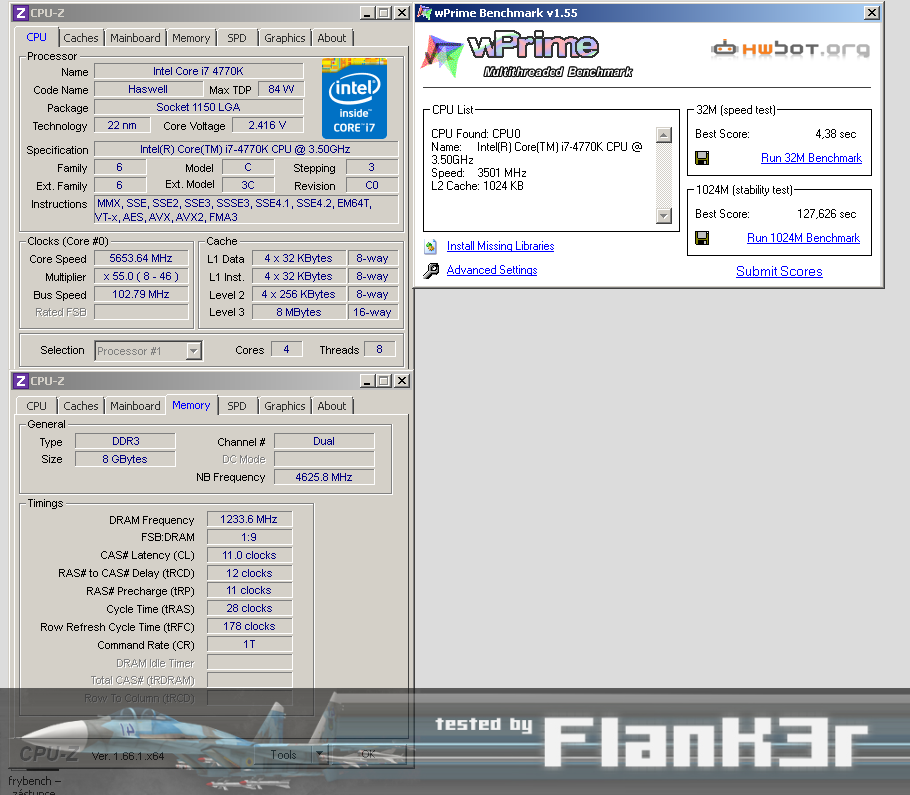Click the Core Voltage value 2.416 V
Viewport: 910px width, 795px height.
pyautogui.click(x=268, y=125)
